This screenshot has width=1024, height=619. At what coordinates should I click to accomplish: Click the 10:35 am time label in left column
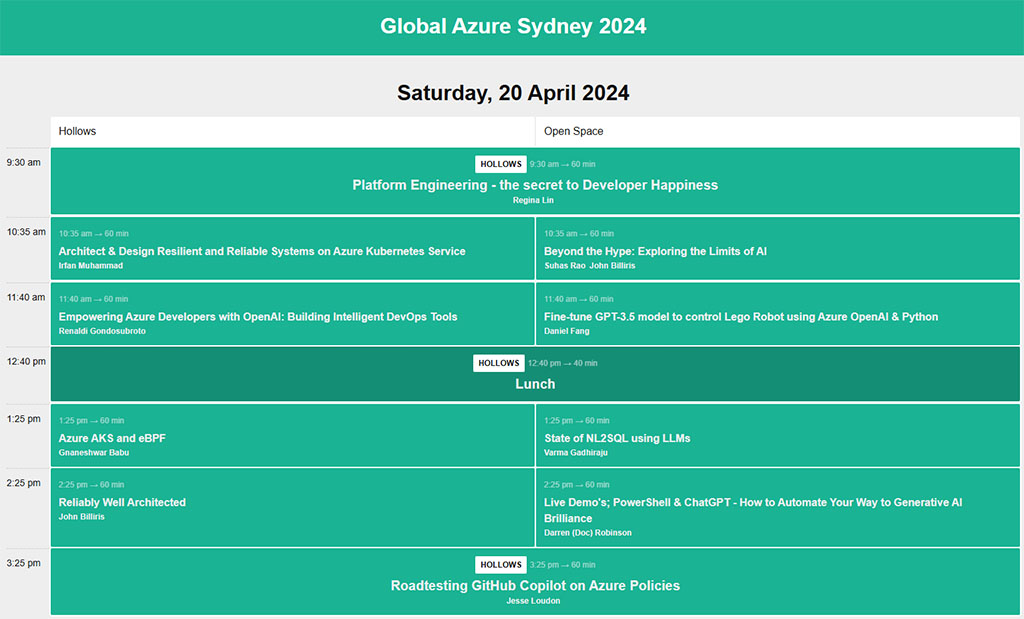point(26,232)
